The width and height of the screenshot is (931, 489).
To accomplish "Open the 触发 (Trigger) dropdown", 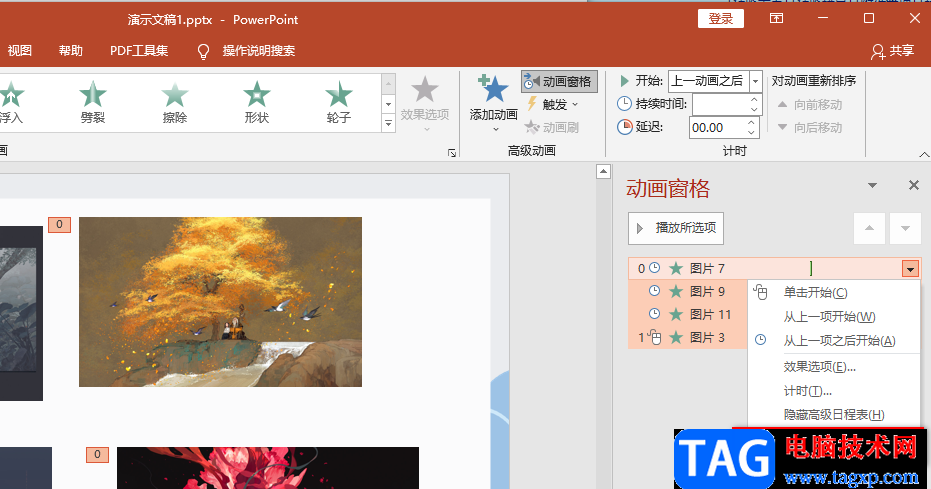I will [552, 104].
